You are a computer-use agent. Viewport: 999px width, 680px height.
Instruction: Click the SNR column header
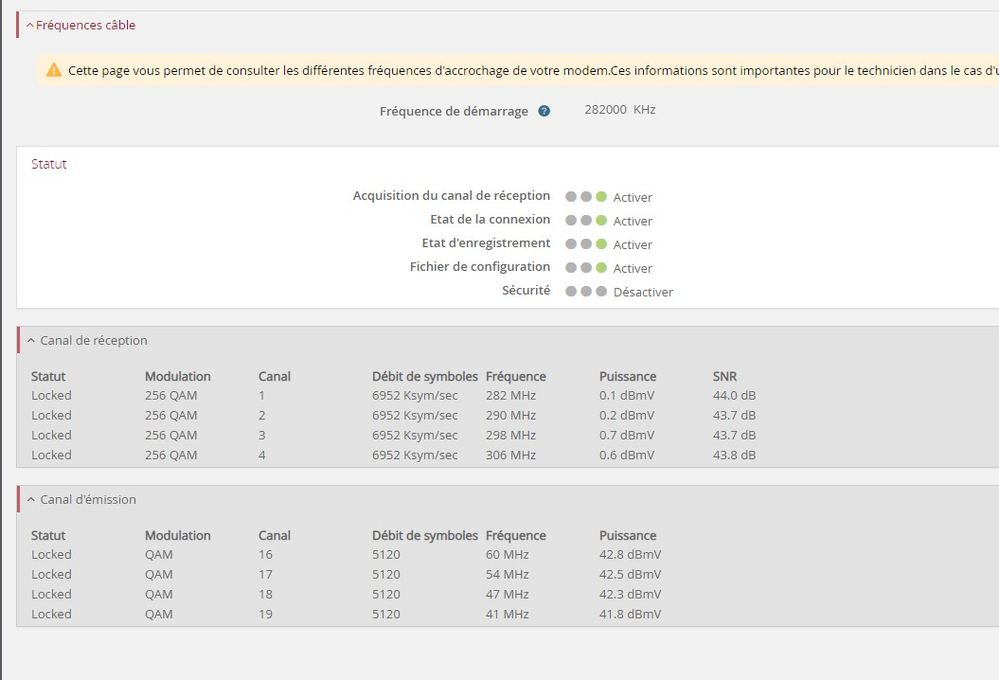(x=724, y=377)
